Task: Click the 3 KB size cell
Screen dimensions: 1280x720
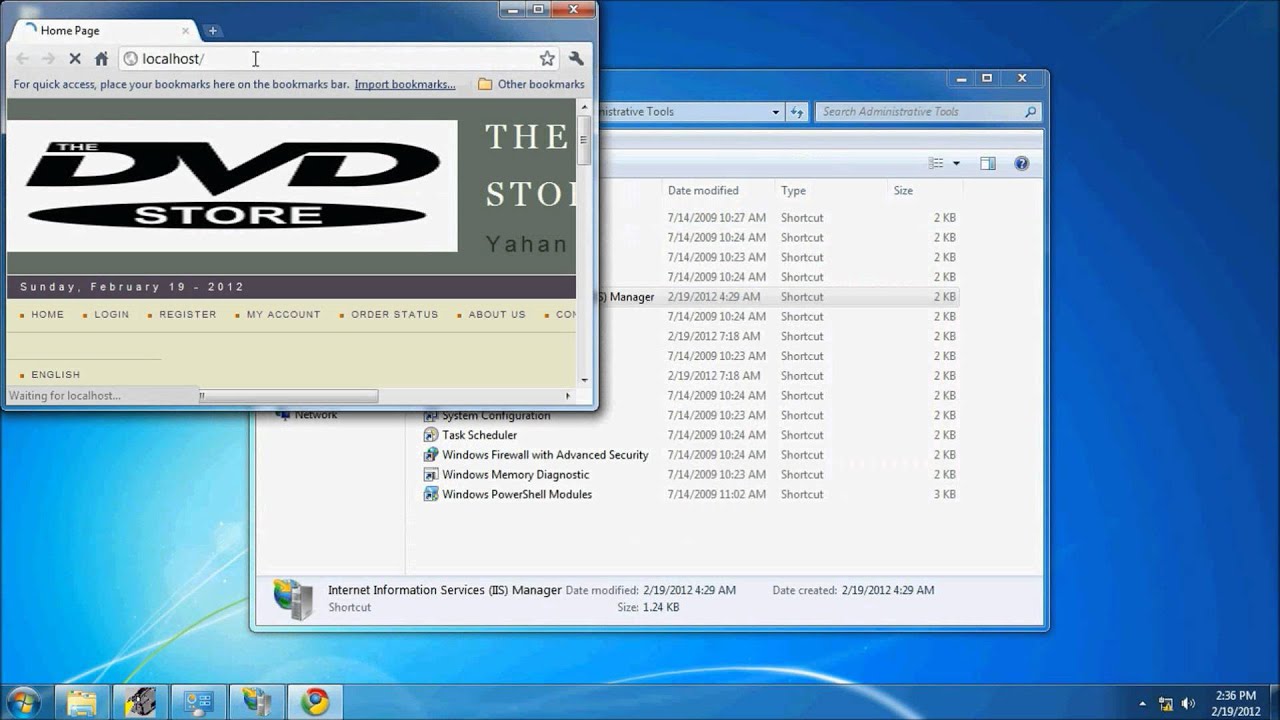Action: point(945,495)
